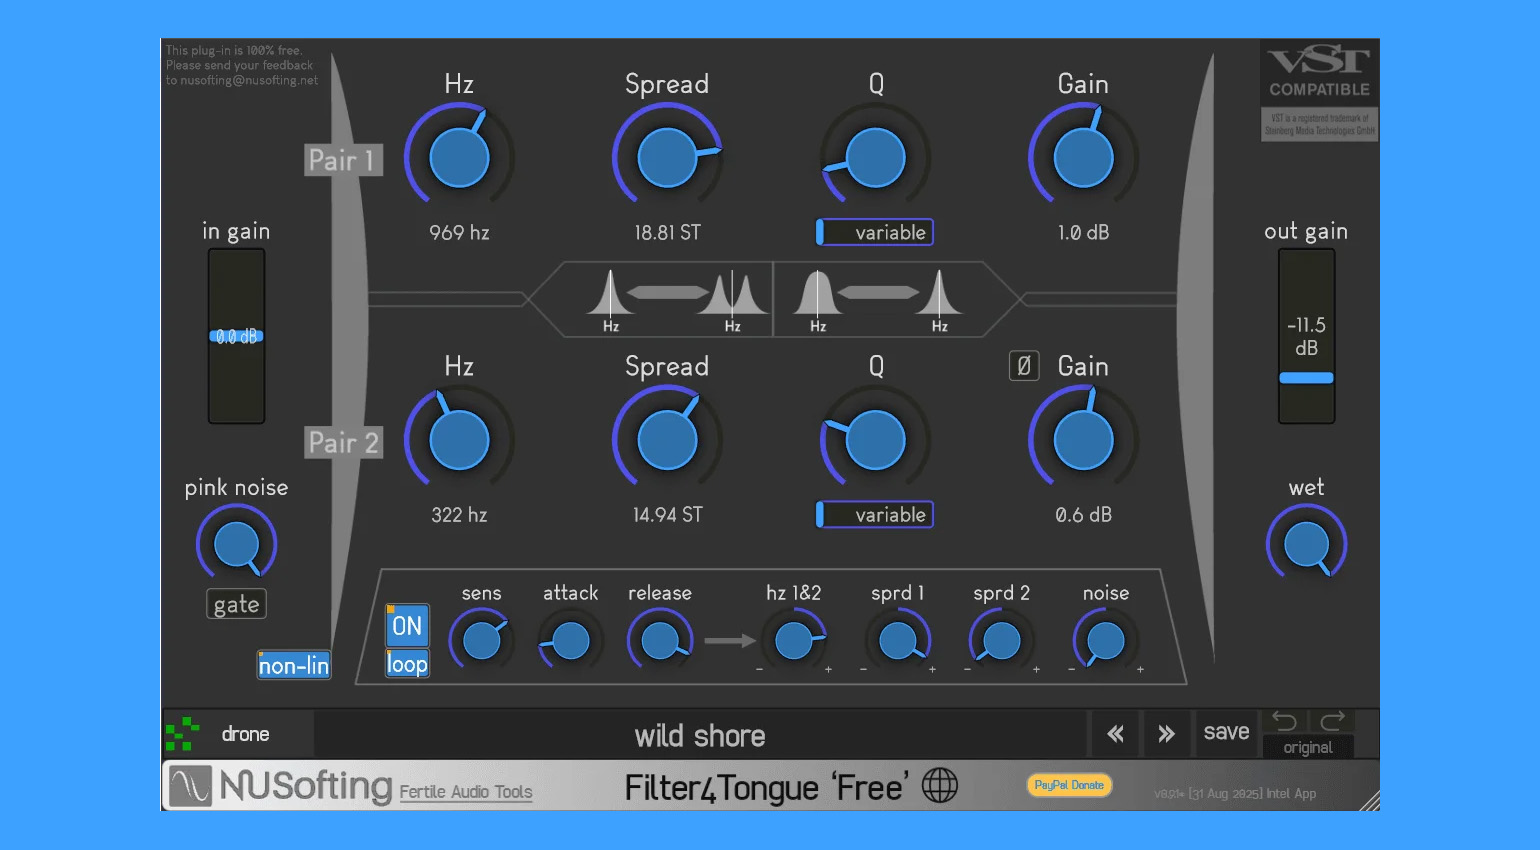Open Pair 2 Q variable dropdown
This screenshot has height=850, width=1540.
875,515
